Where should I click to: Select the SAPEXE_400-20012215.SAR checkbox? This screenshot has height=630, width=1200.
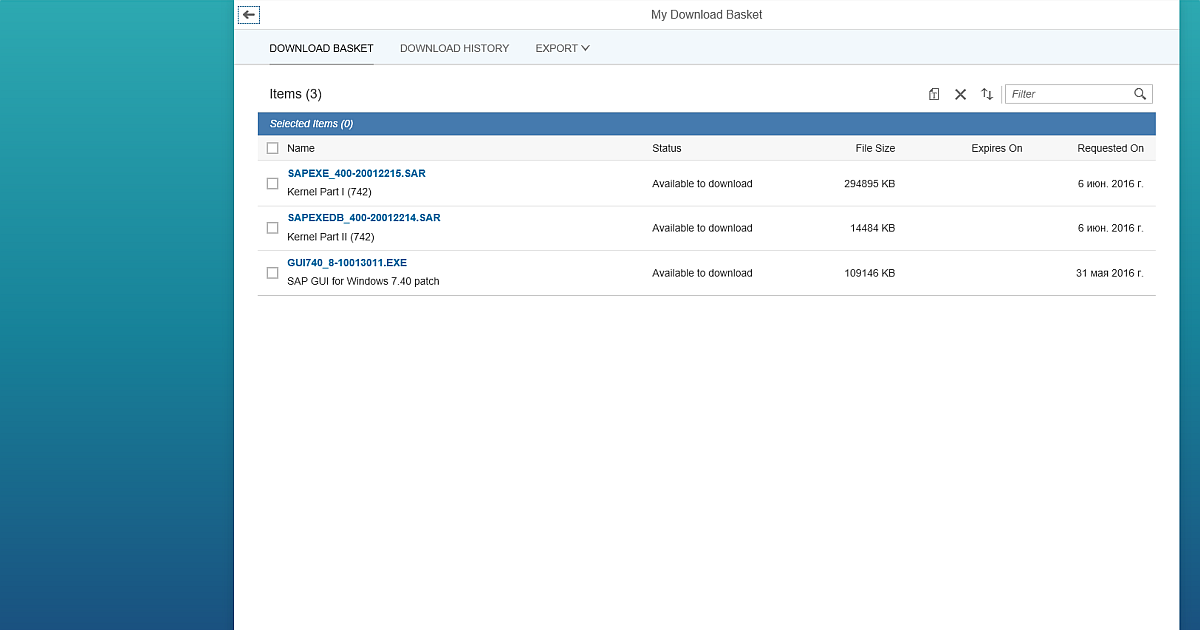tap(272, 183)
